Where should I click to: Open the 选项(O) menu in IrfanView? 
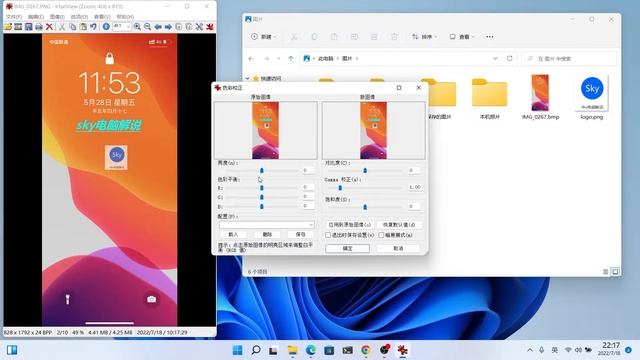click(x=79, y=17)
